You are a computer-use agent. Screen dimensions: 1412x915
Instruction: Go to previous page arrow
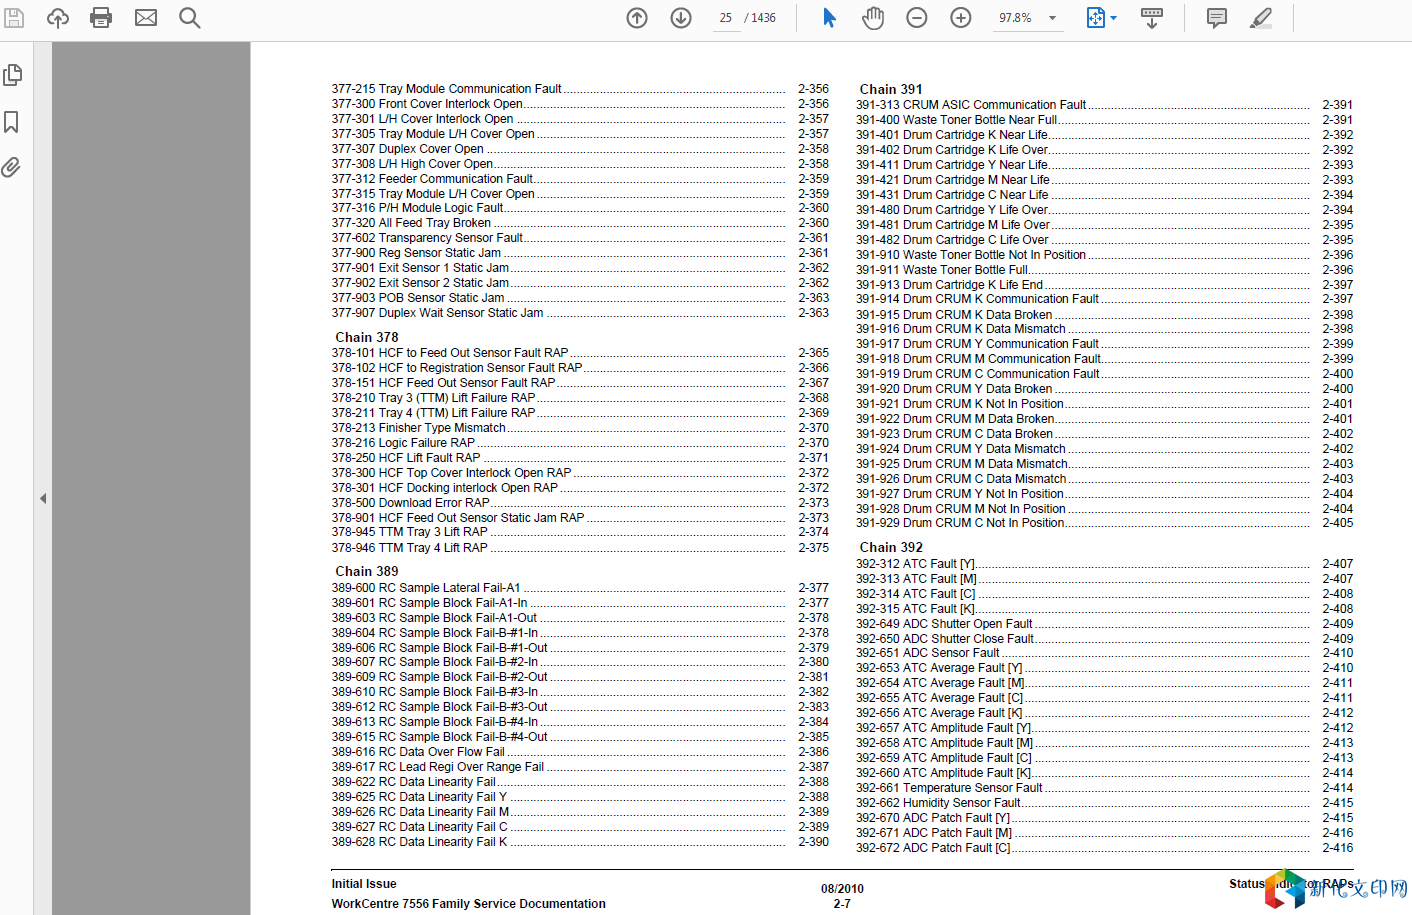click(x=637, y=18)
